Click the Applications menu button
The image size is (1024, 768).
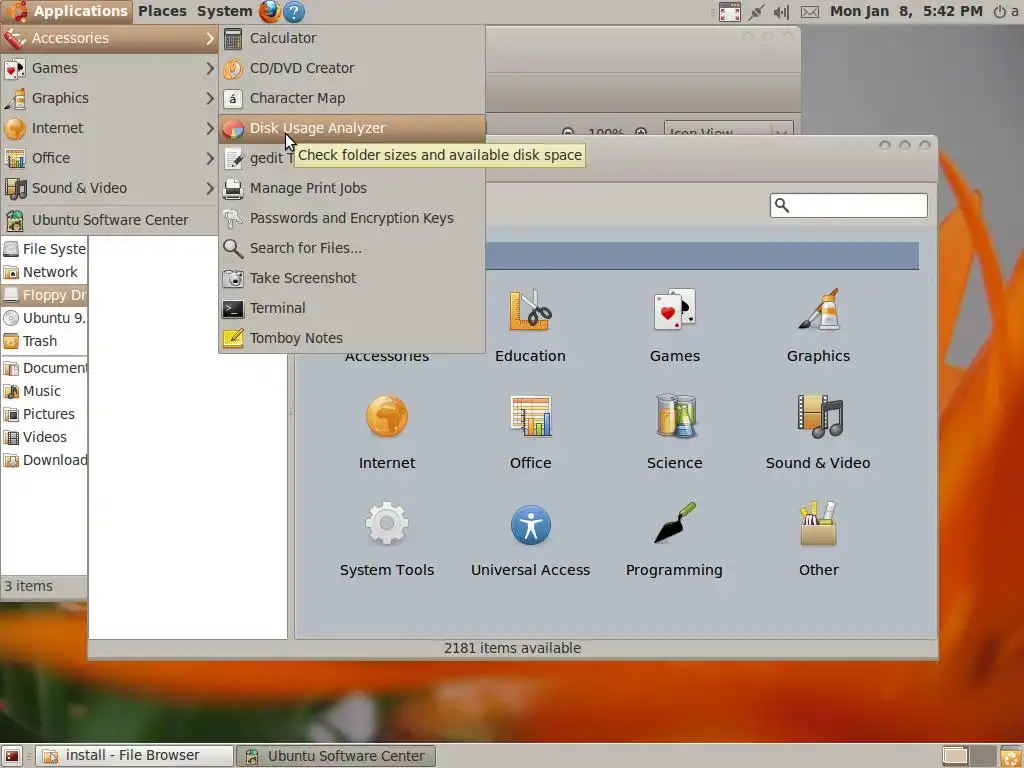coord(68,11)
